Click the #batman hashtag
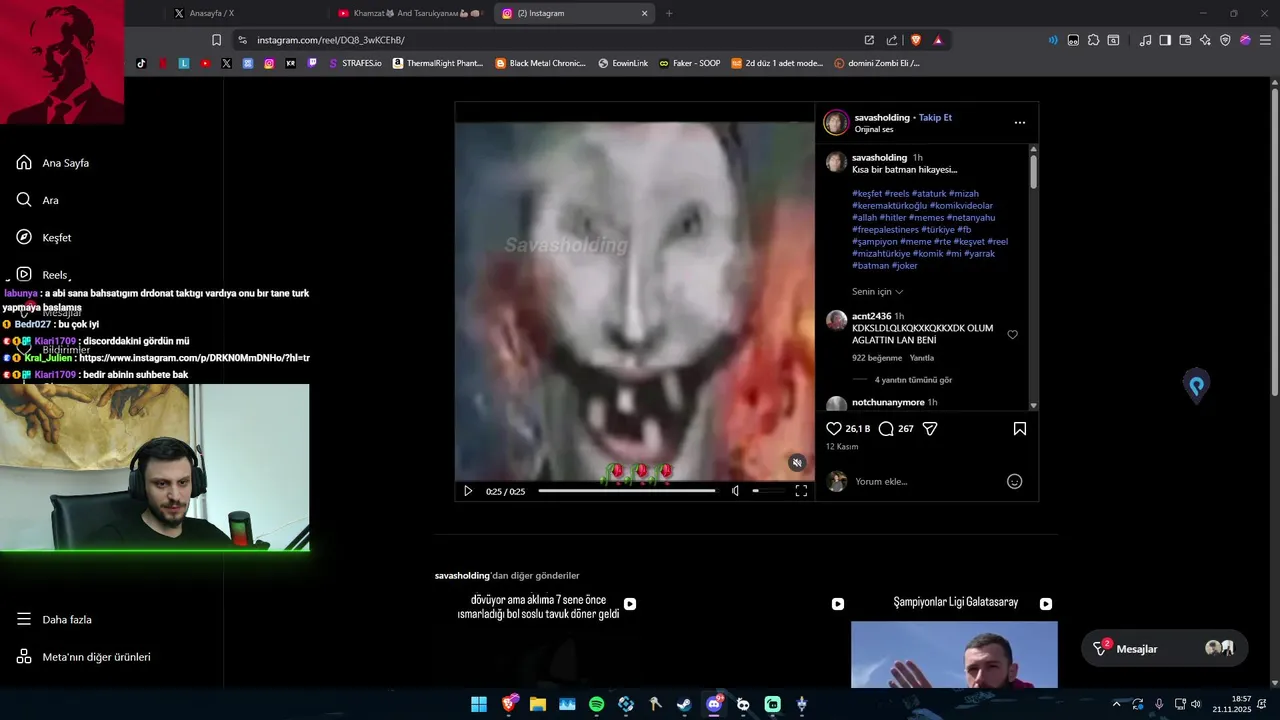1280x720 pixels. (870, 266)
